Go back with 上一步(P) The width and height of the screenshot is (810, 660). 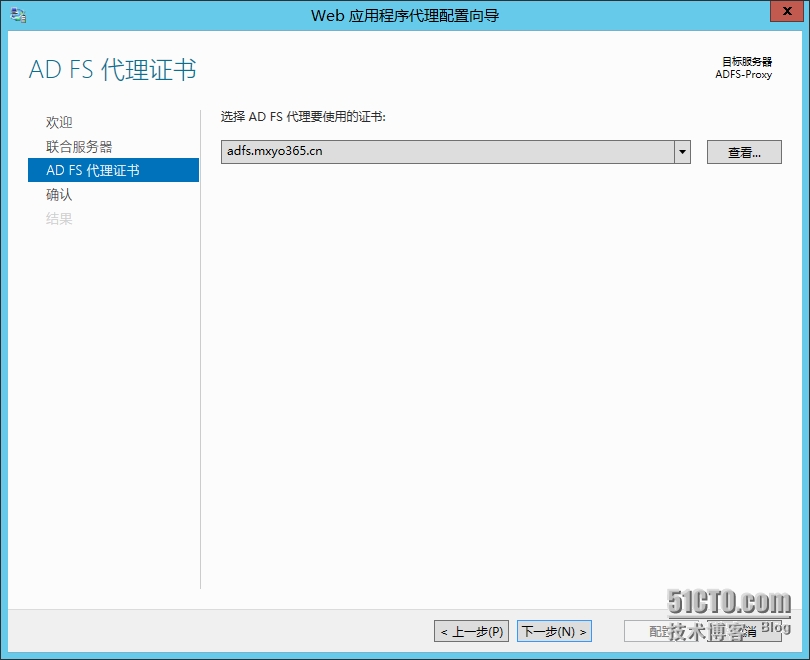[x=471, y=631]
